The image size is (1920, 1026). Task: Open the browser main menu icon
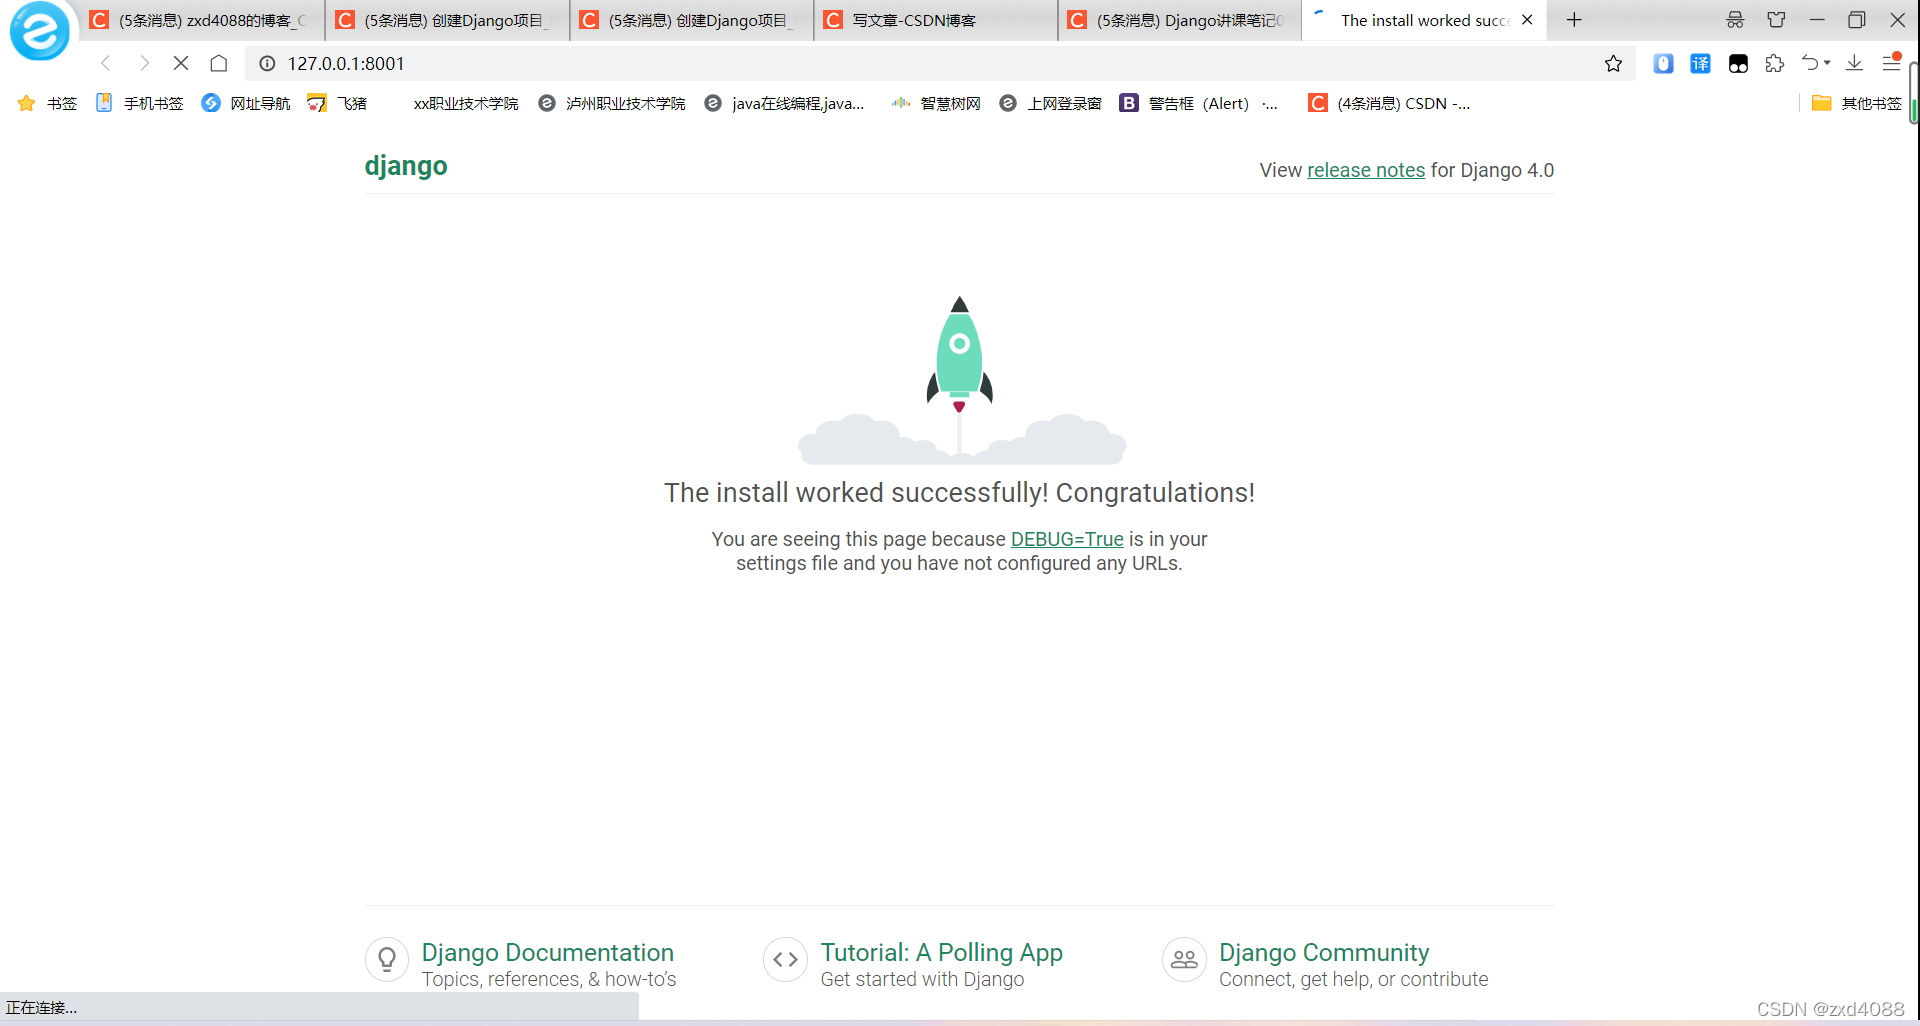click(1891, 62)
